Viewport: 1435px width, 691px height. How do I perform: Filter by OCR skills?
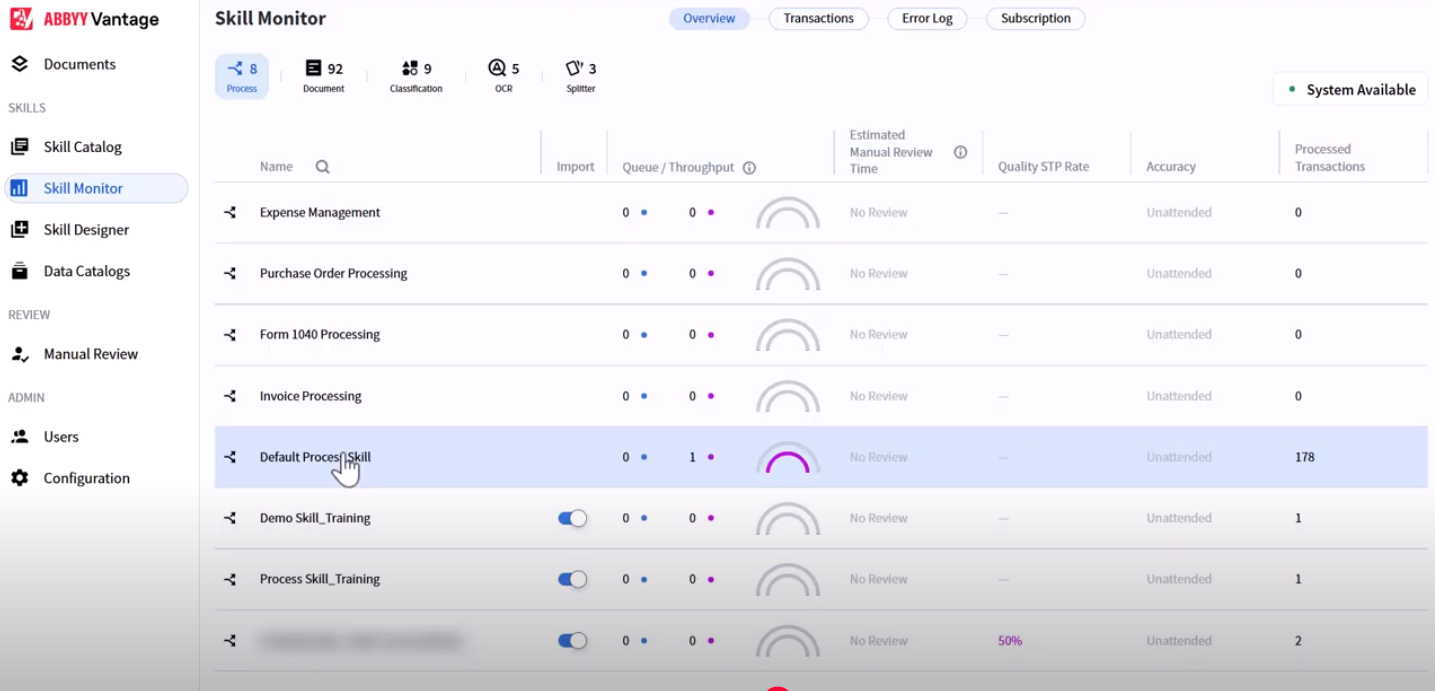click(503, 77)
